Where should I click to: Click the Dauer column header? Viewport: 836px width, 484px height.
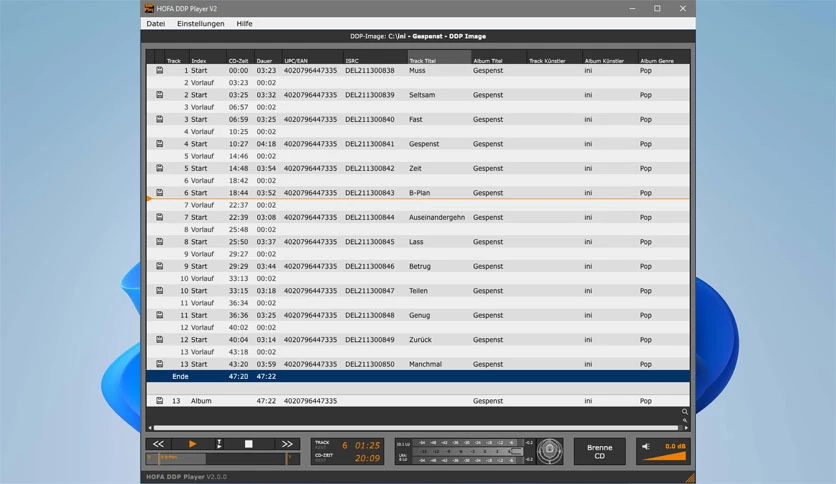[268, 58]
